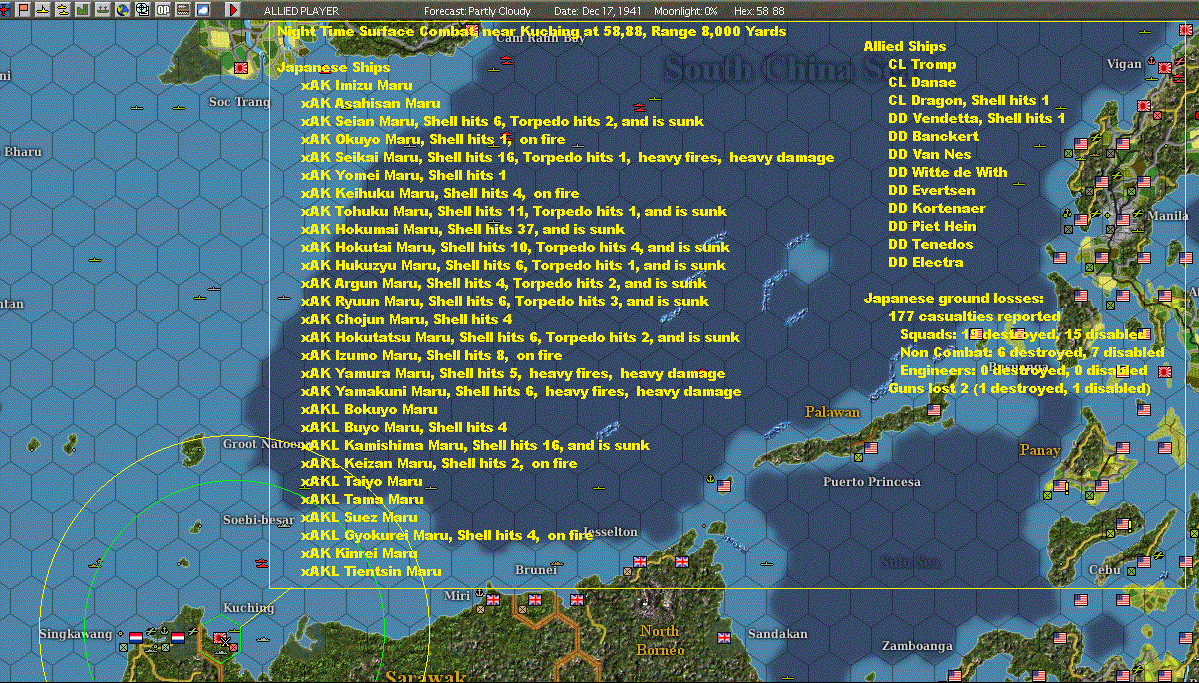Select the Japanese flag marker at Kuching
The height and width of the screenshot is (683, 1199).
pos(220,637)
